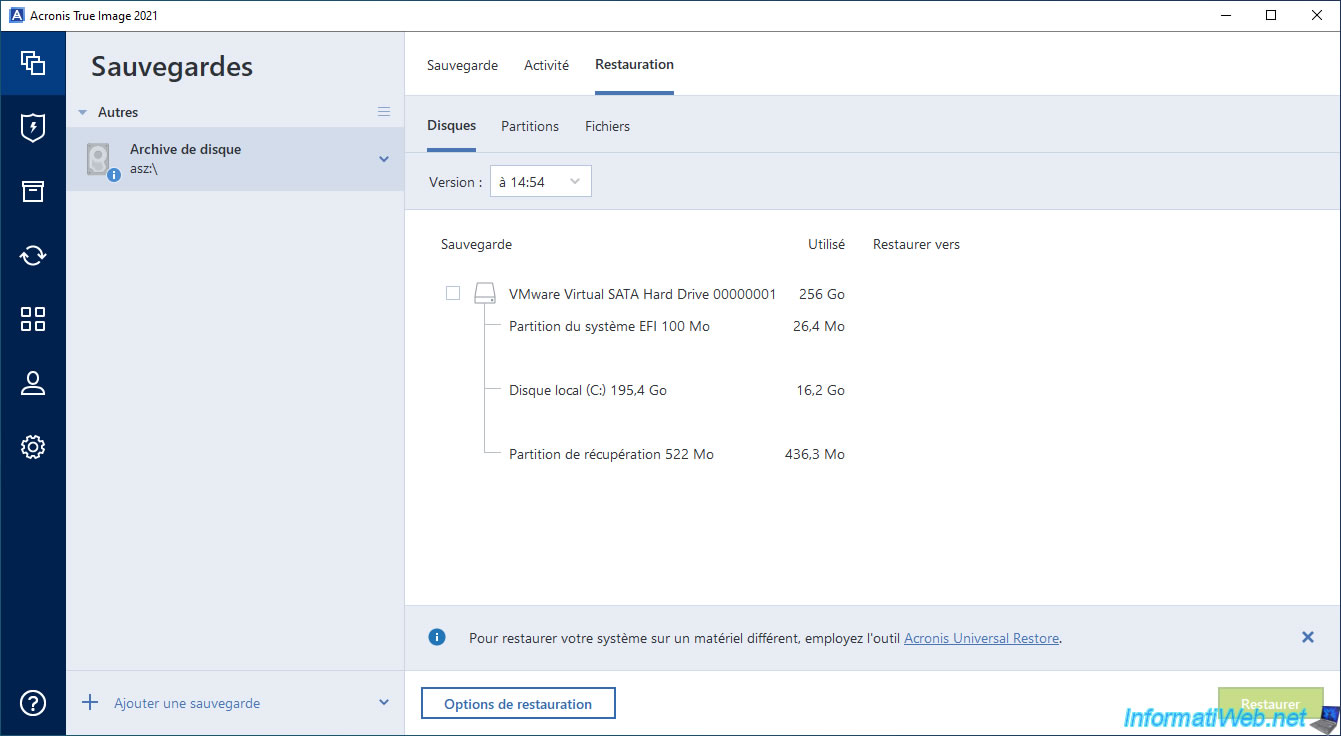Expand the Archive de disque chevron
Viewport: 1341px width, 736px height.
384,159
